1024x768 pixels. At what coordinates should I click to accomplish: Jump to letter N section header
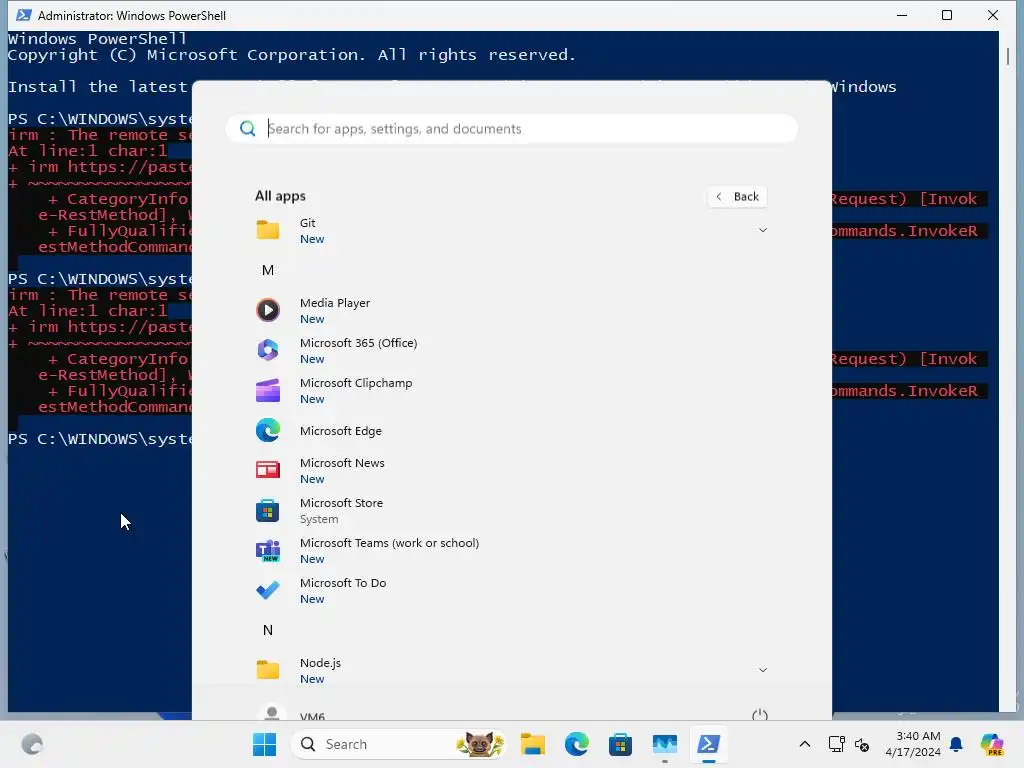tap(268, 630)
